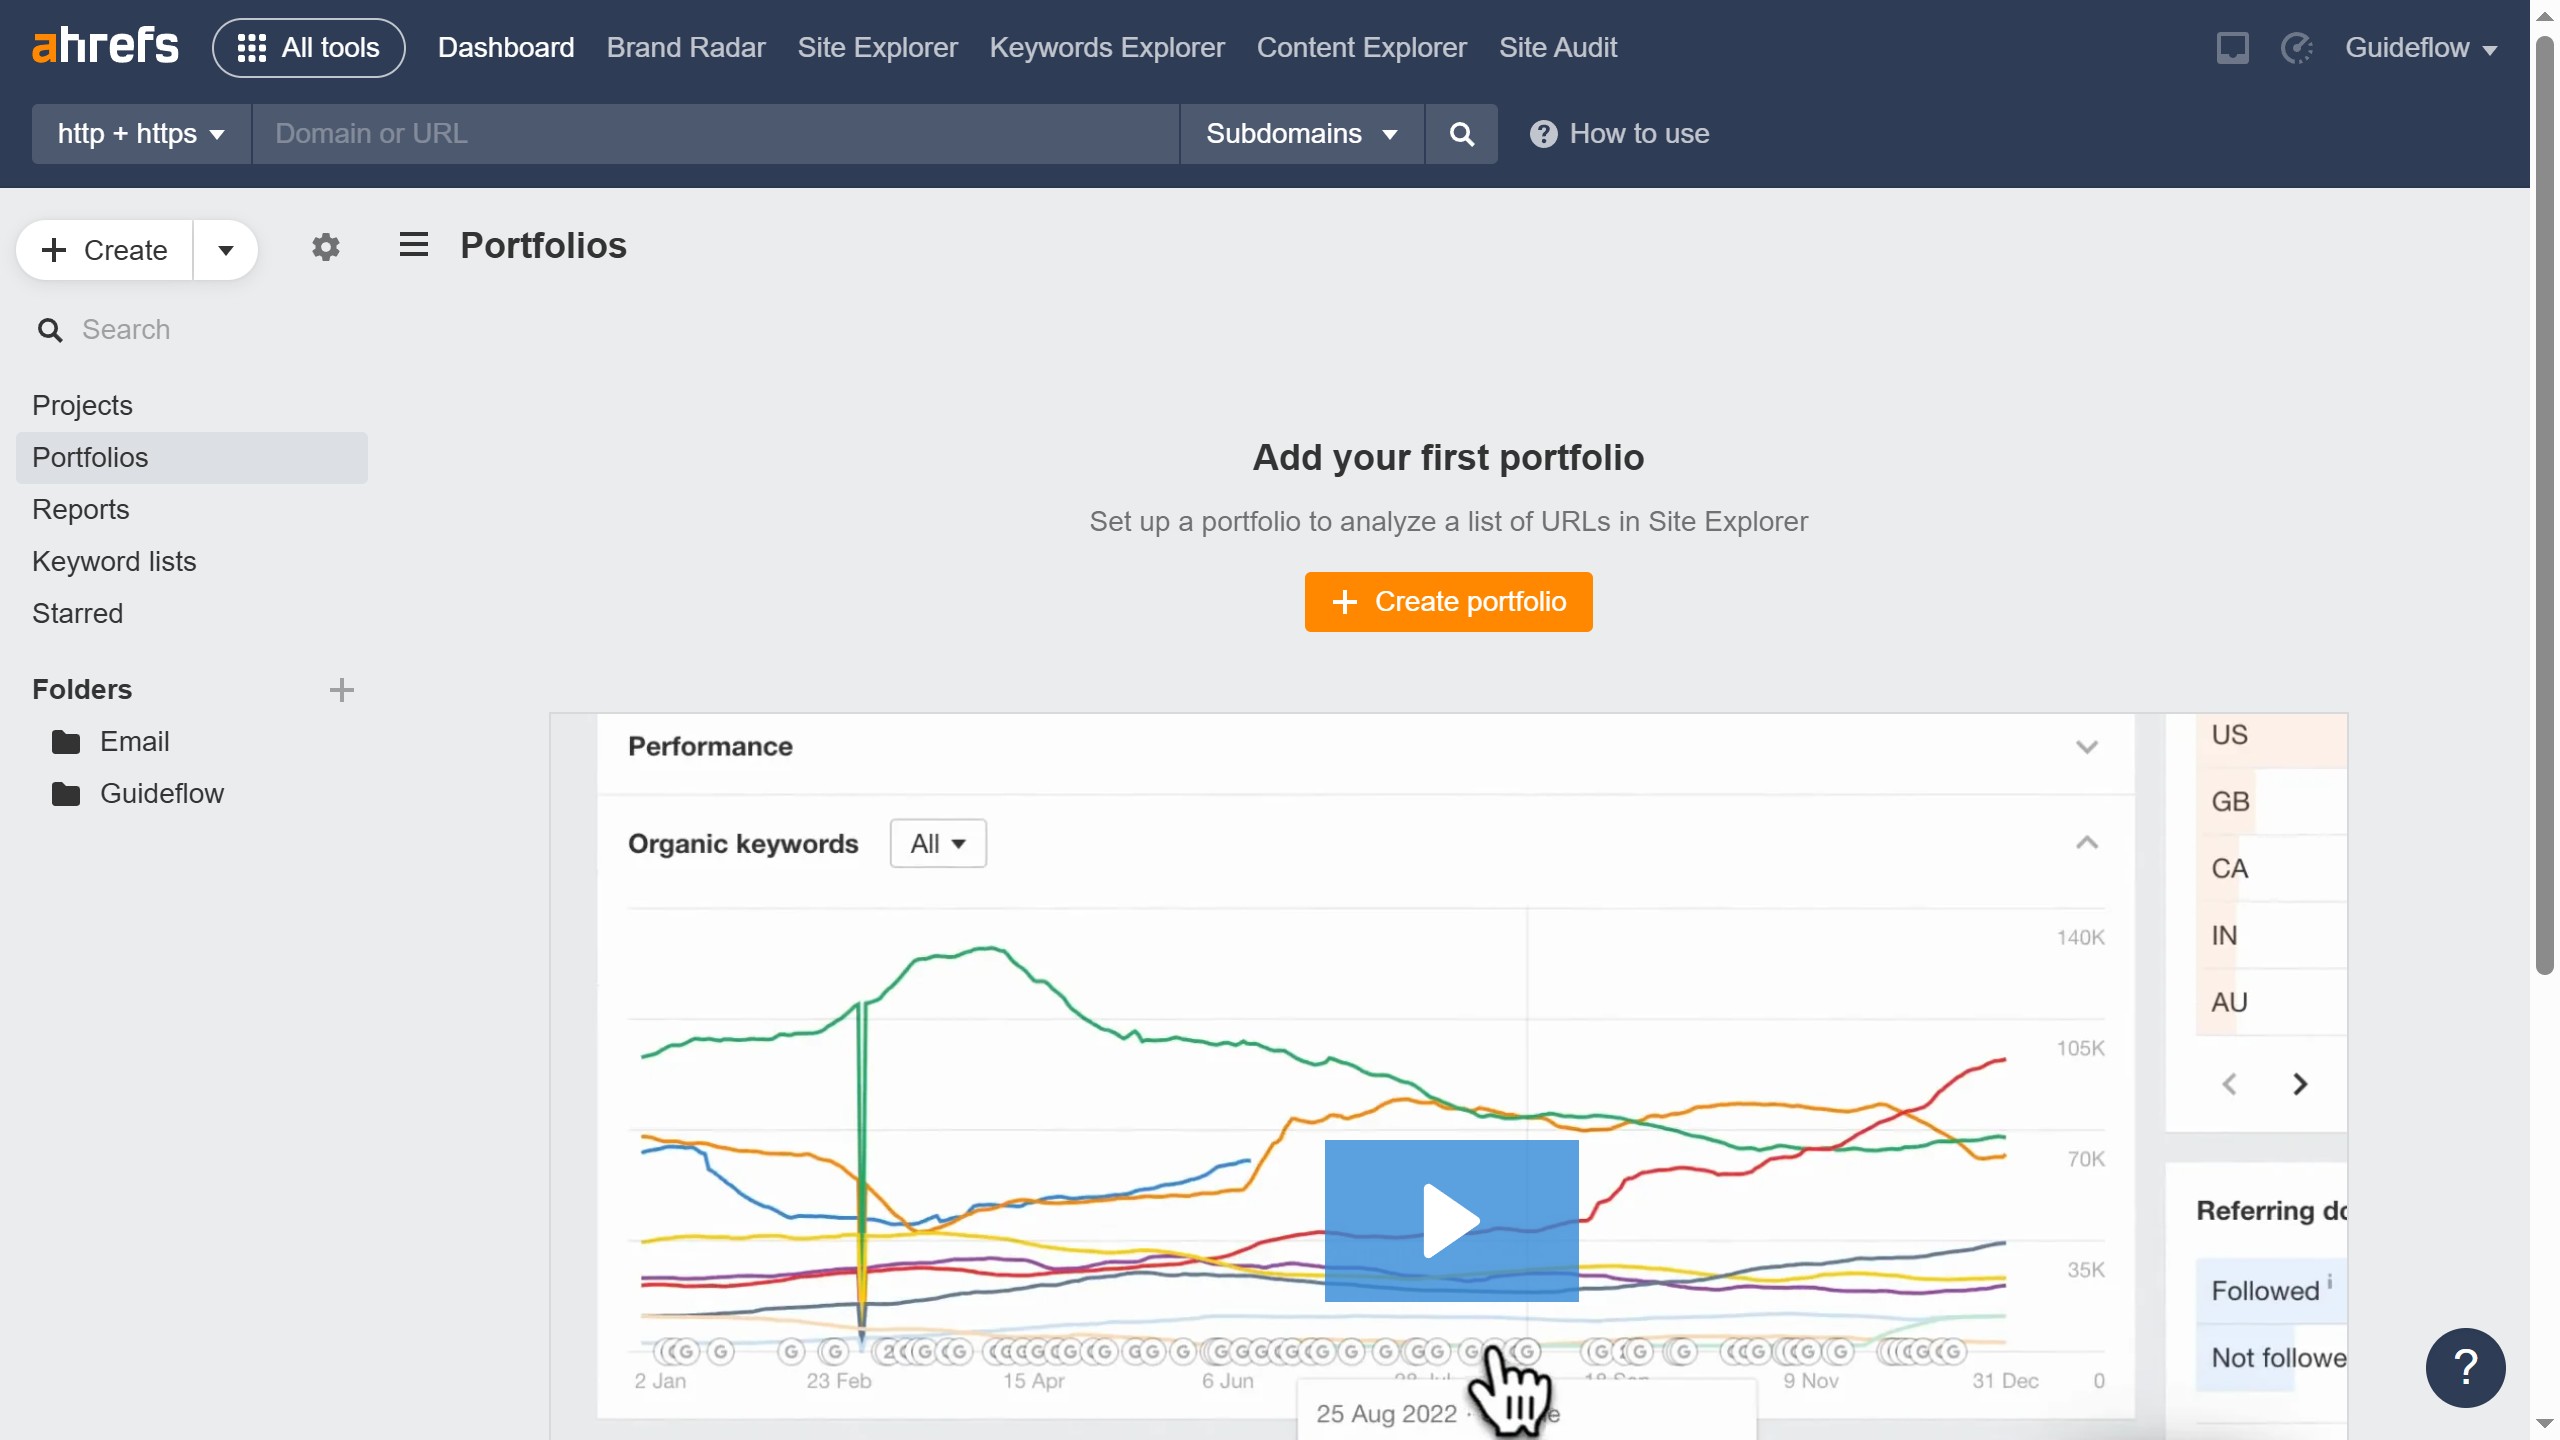Click the Create portfolio button

click(x=1448, y=602)
